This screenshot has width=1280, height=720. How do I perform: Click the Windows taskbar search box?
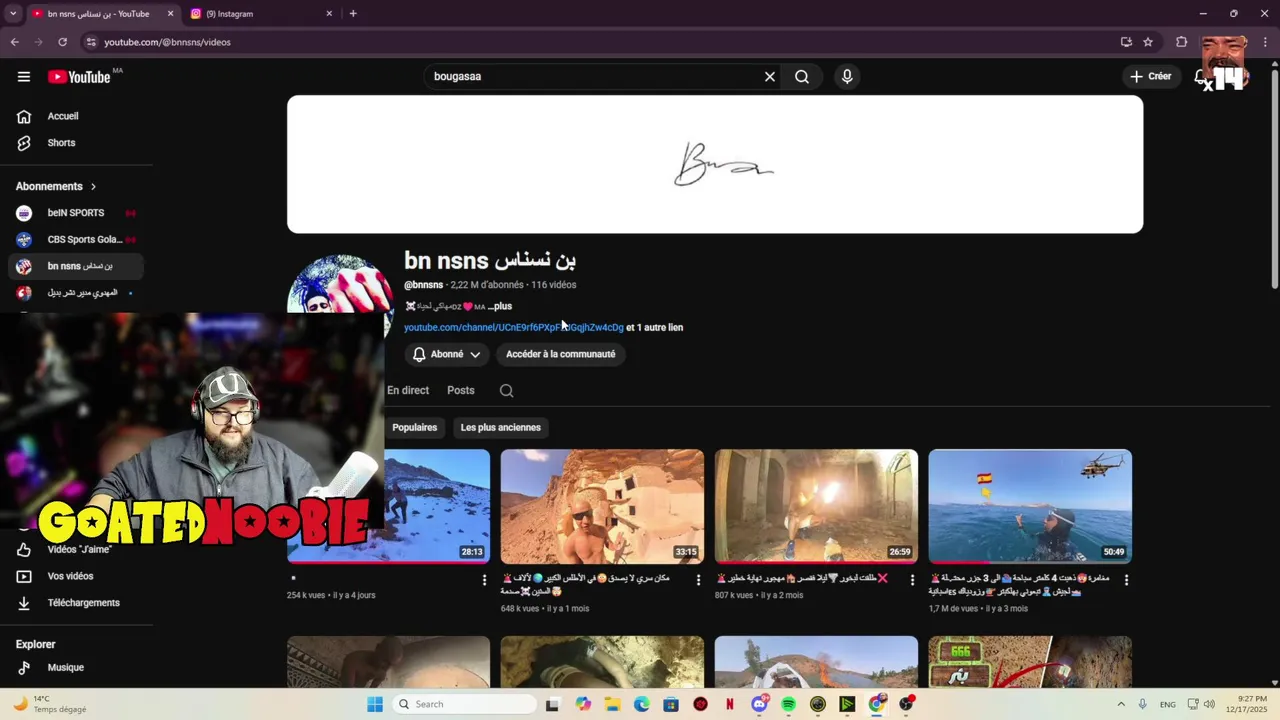(464, 704)
